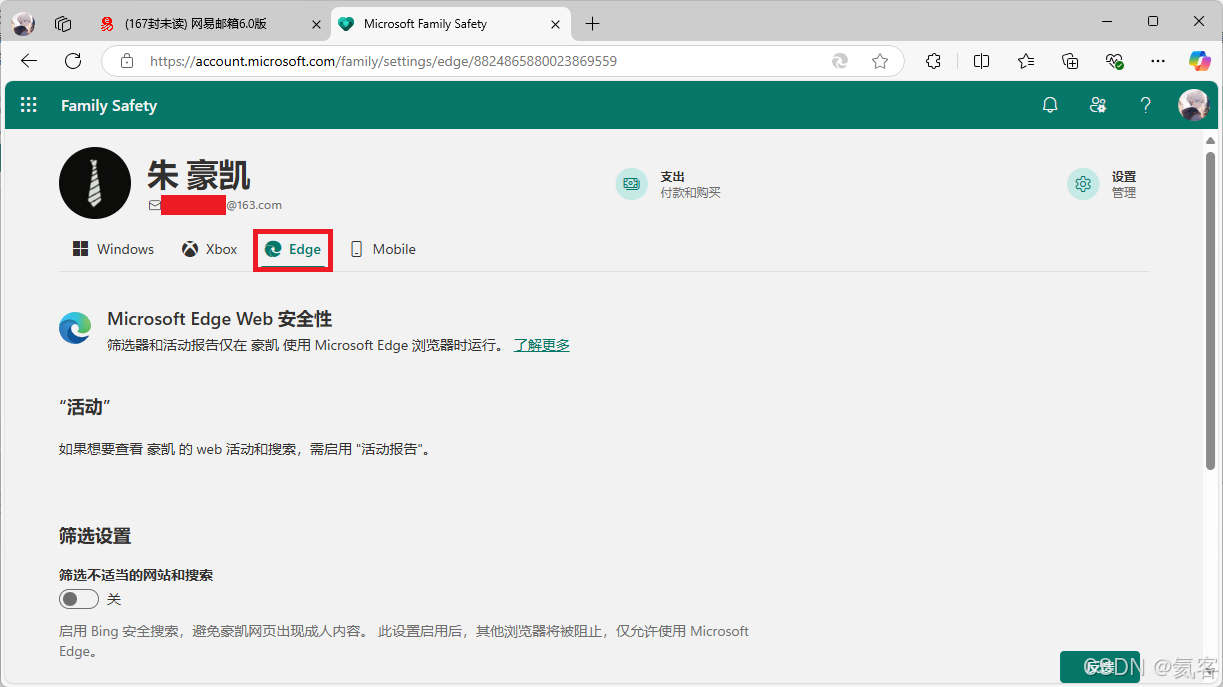Click the browser profile avatar in title bar
The width and height of the screenshot is (1223, 687).
23,23
